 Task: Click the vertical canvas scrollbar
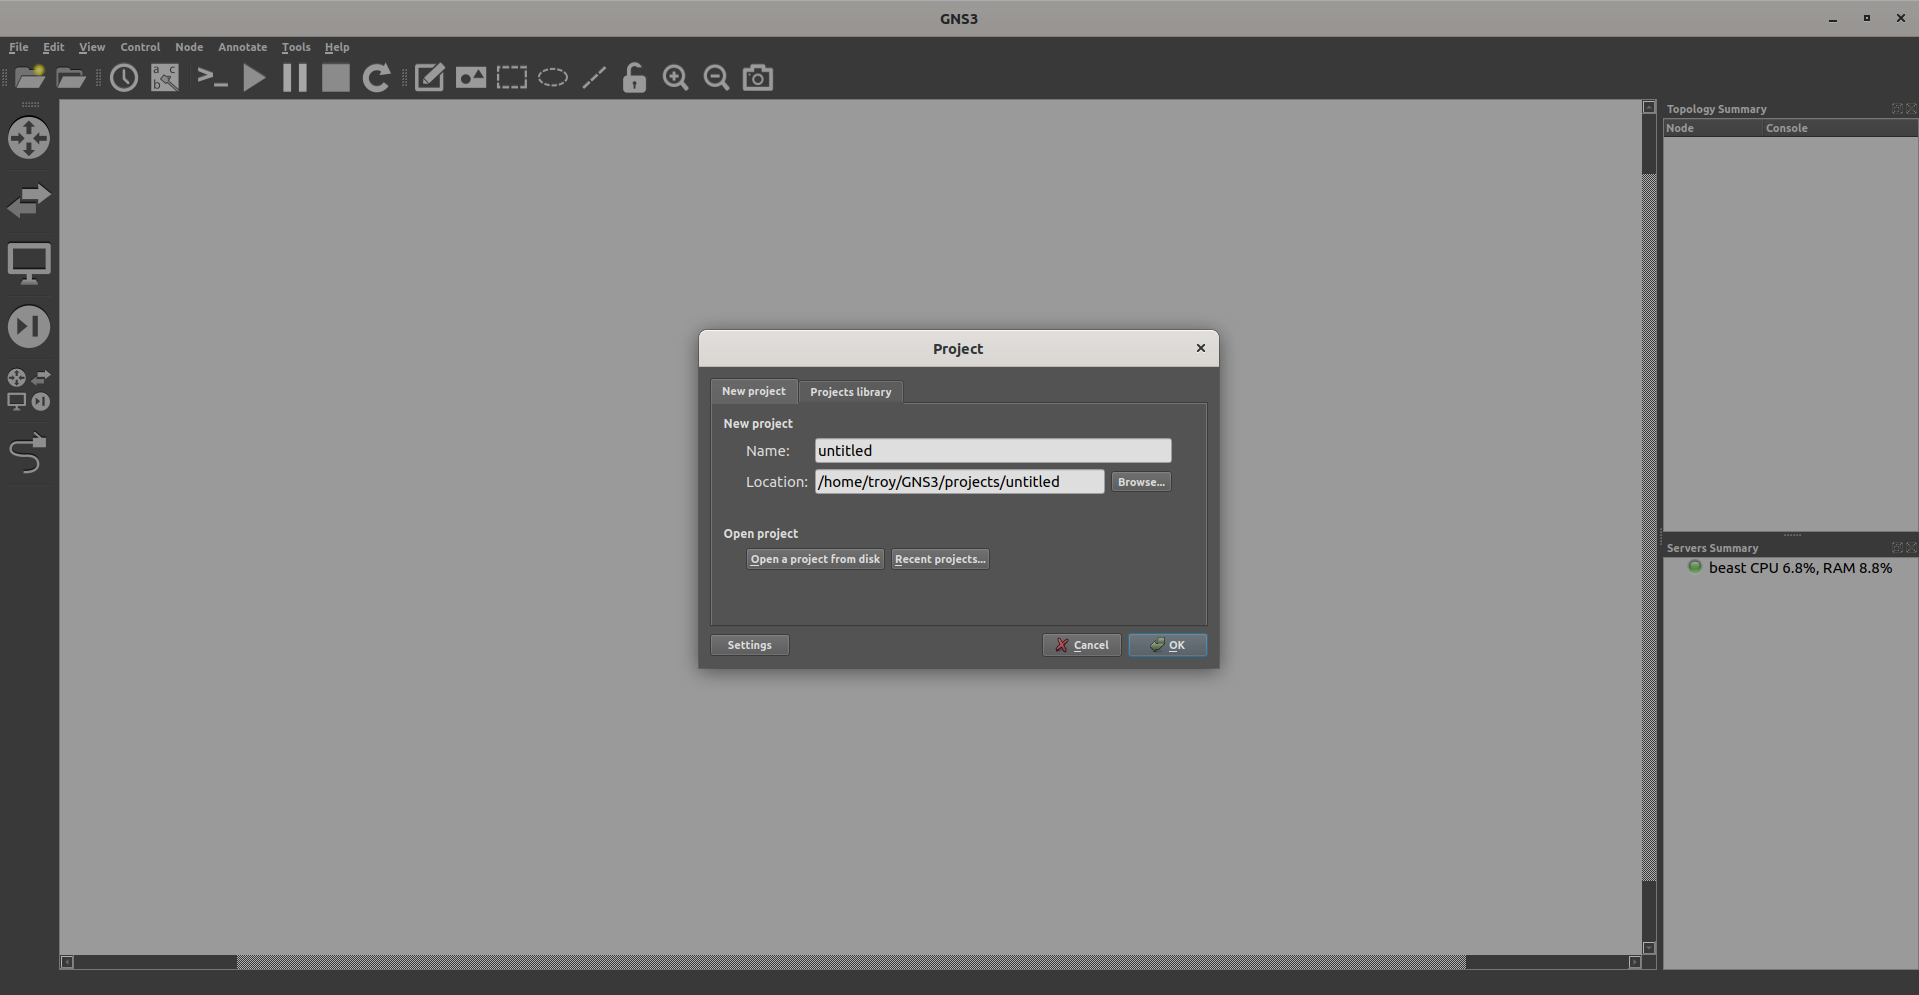click(1649, 528)
